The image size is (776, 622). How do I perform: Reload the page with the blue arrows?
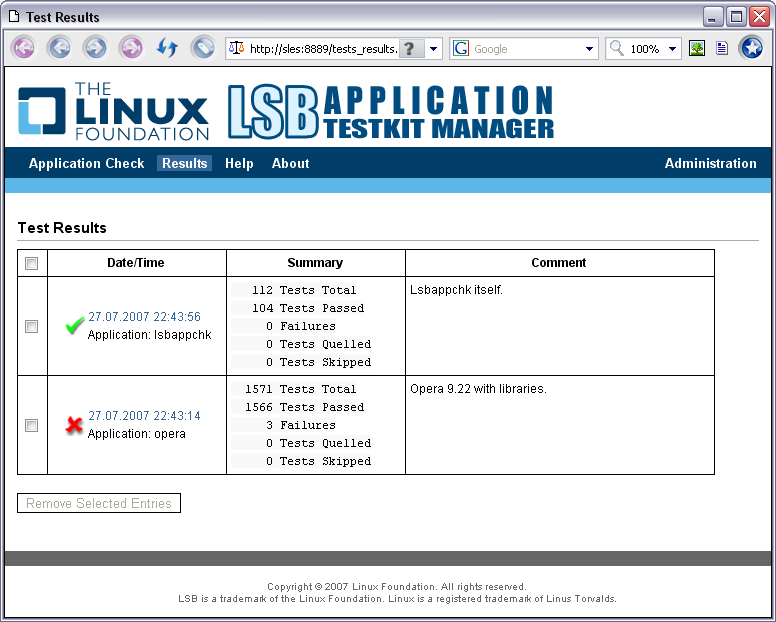point(167,48)
